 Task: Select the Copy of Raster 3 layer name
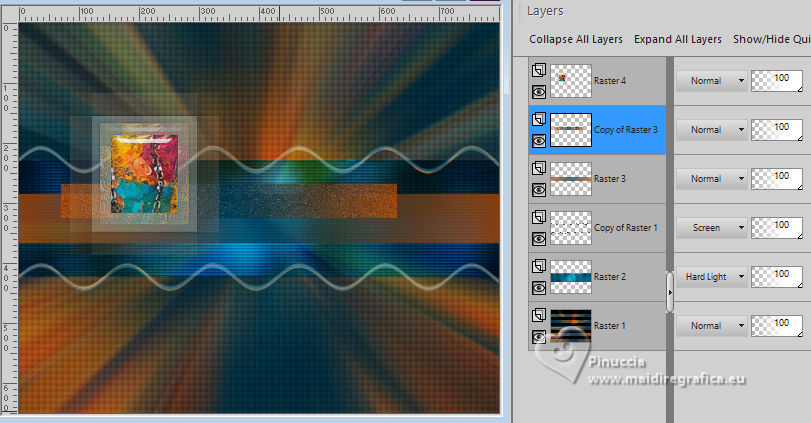[625, 130]
